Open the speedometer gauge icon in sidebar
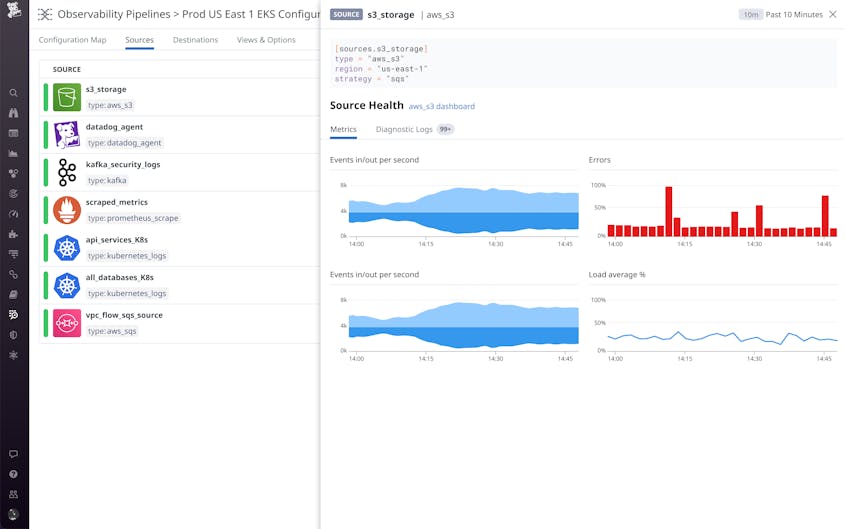Viewport: 847px width, 529px height. pyautogui.click(x=14, y=214)
